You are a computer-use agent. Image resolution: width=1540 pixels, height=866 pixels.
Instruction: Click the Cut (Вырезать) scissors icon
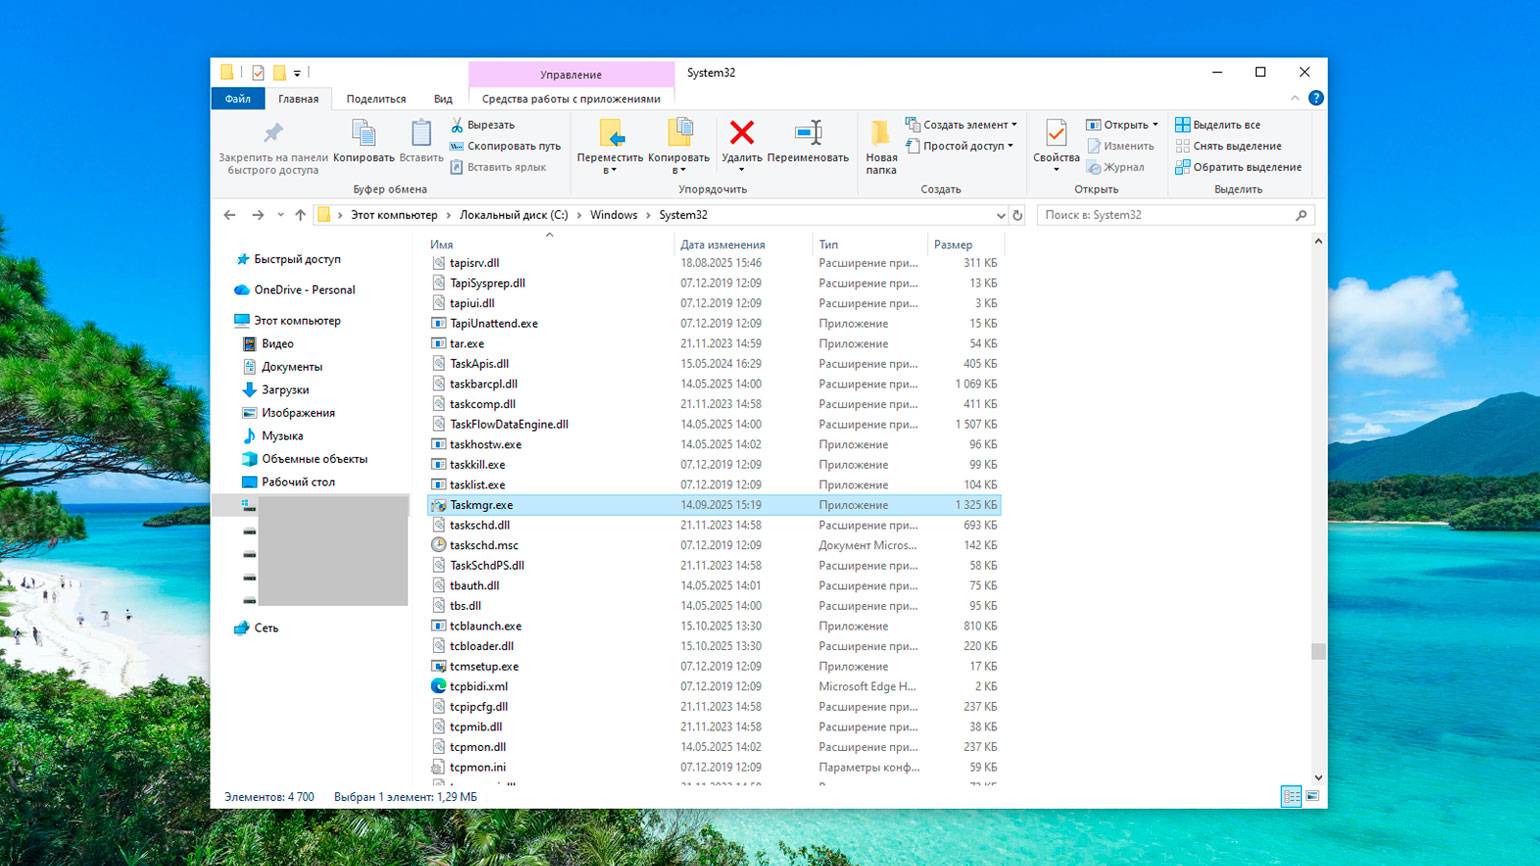[457, 125]
